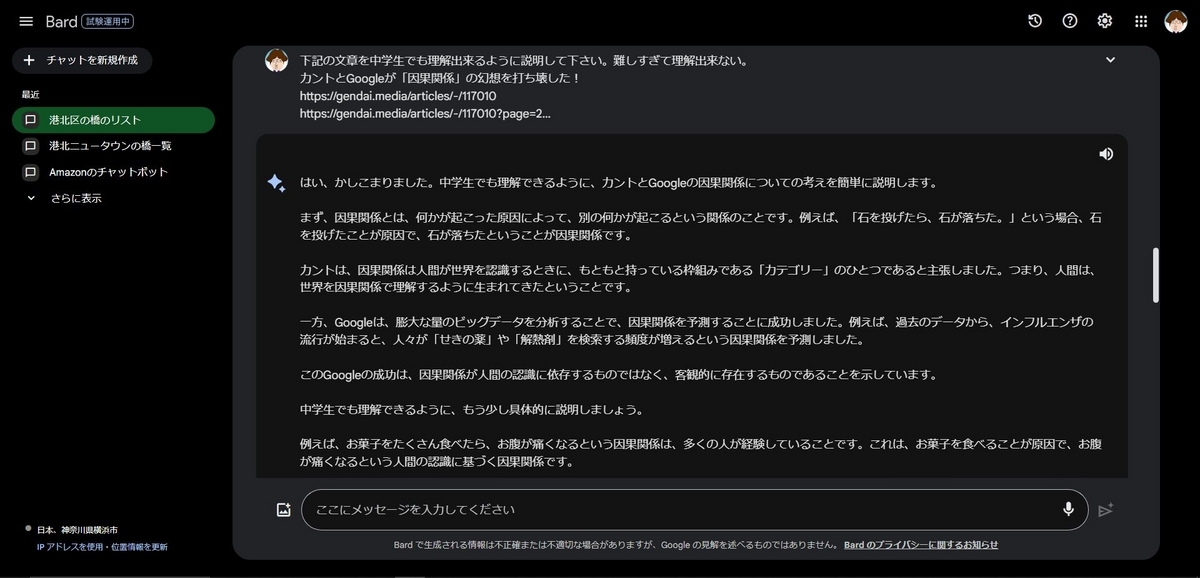Viewport: 1200px width, 578px height.
Task: Open Bard のプライバシーに関するお知らせ link
Action: coord(920,545)
